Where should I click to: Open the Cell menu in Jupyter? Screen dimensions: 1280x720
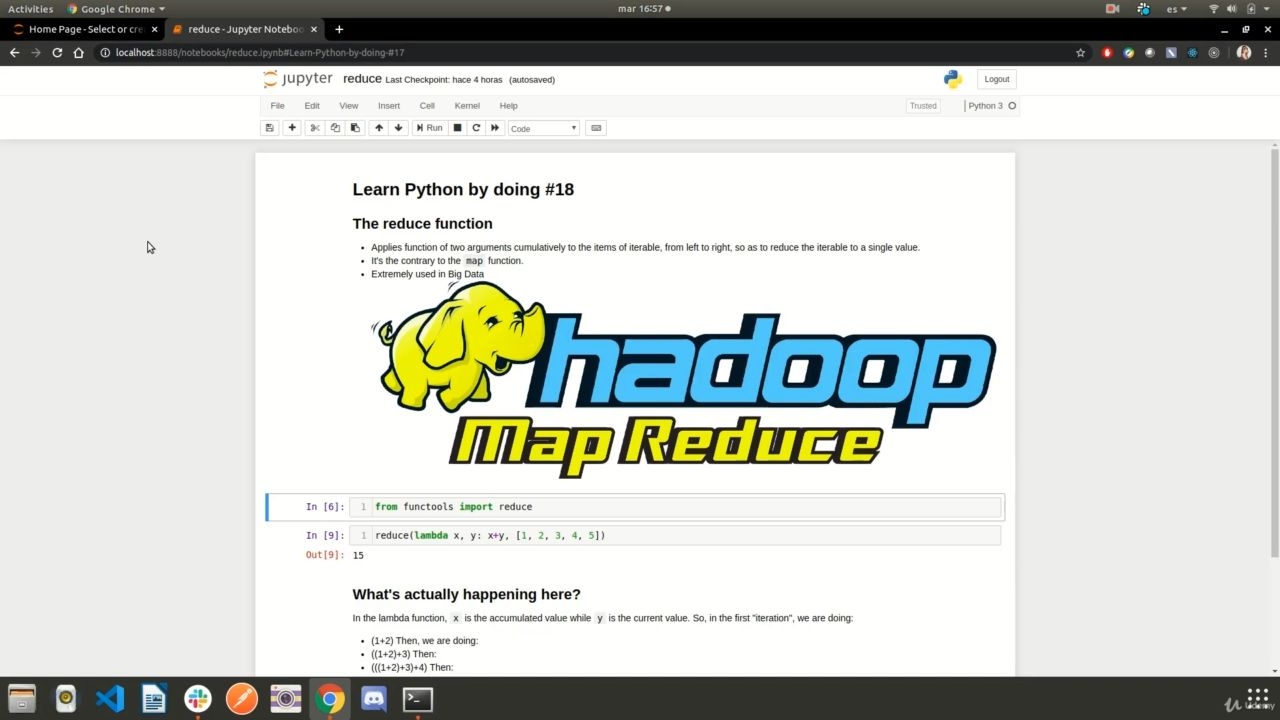pyautogui.click(x=427, y=106)
